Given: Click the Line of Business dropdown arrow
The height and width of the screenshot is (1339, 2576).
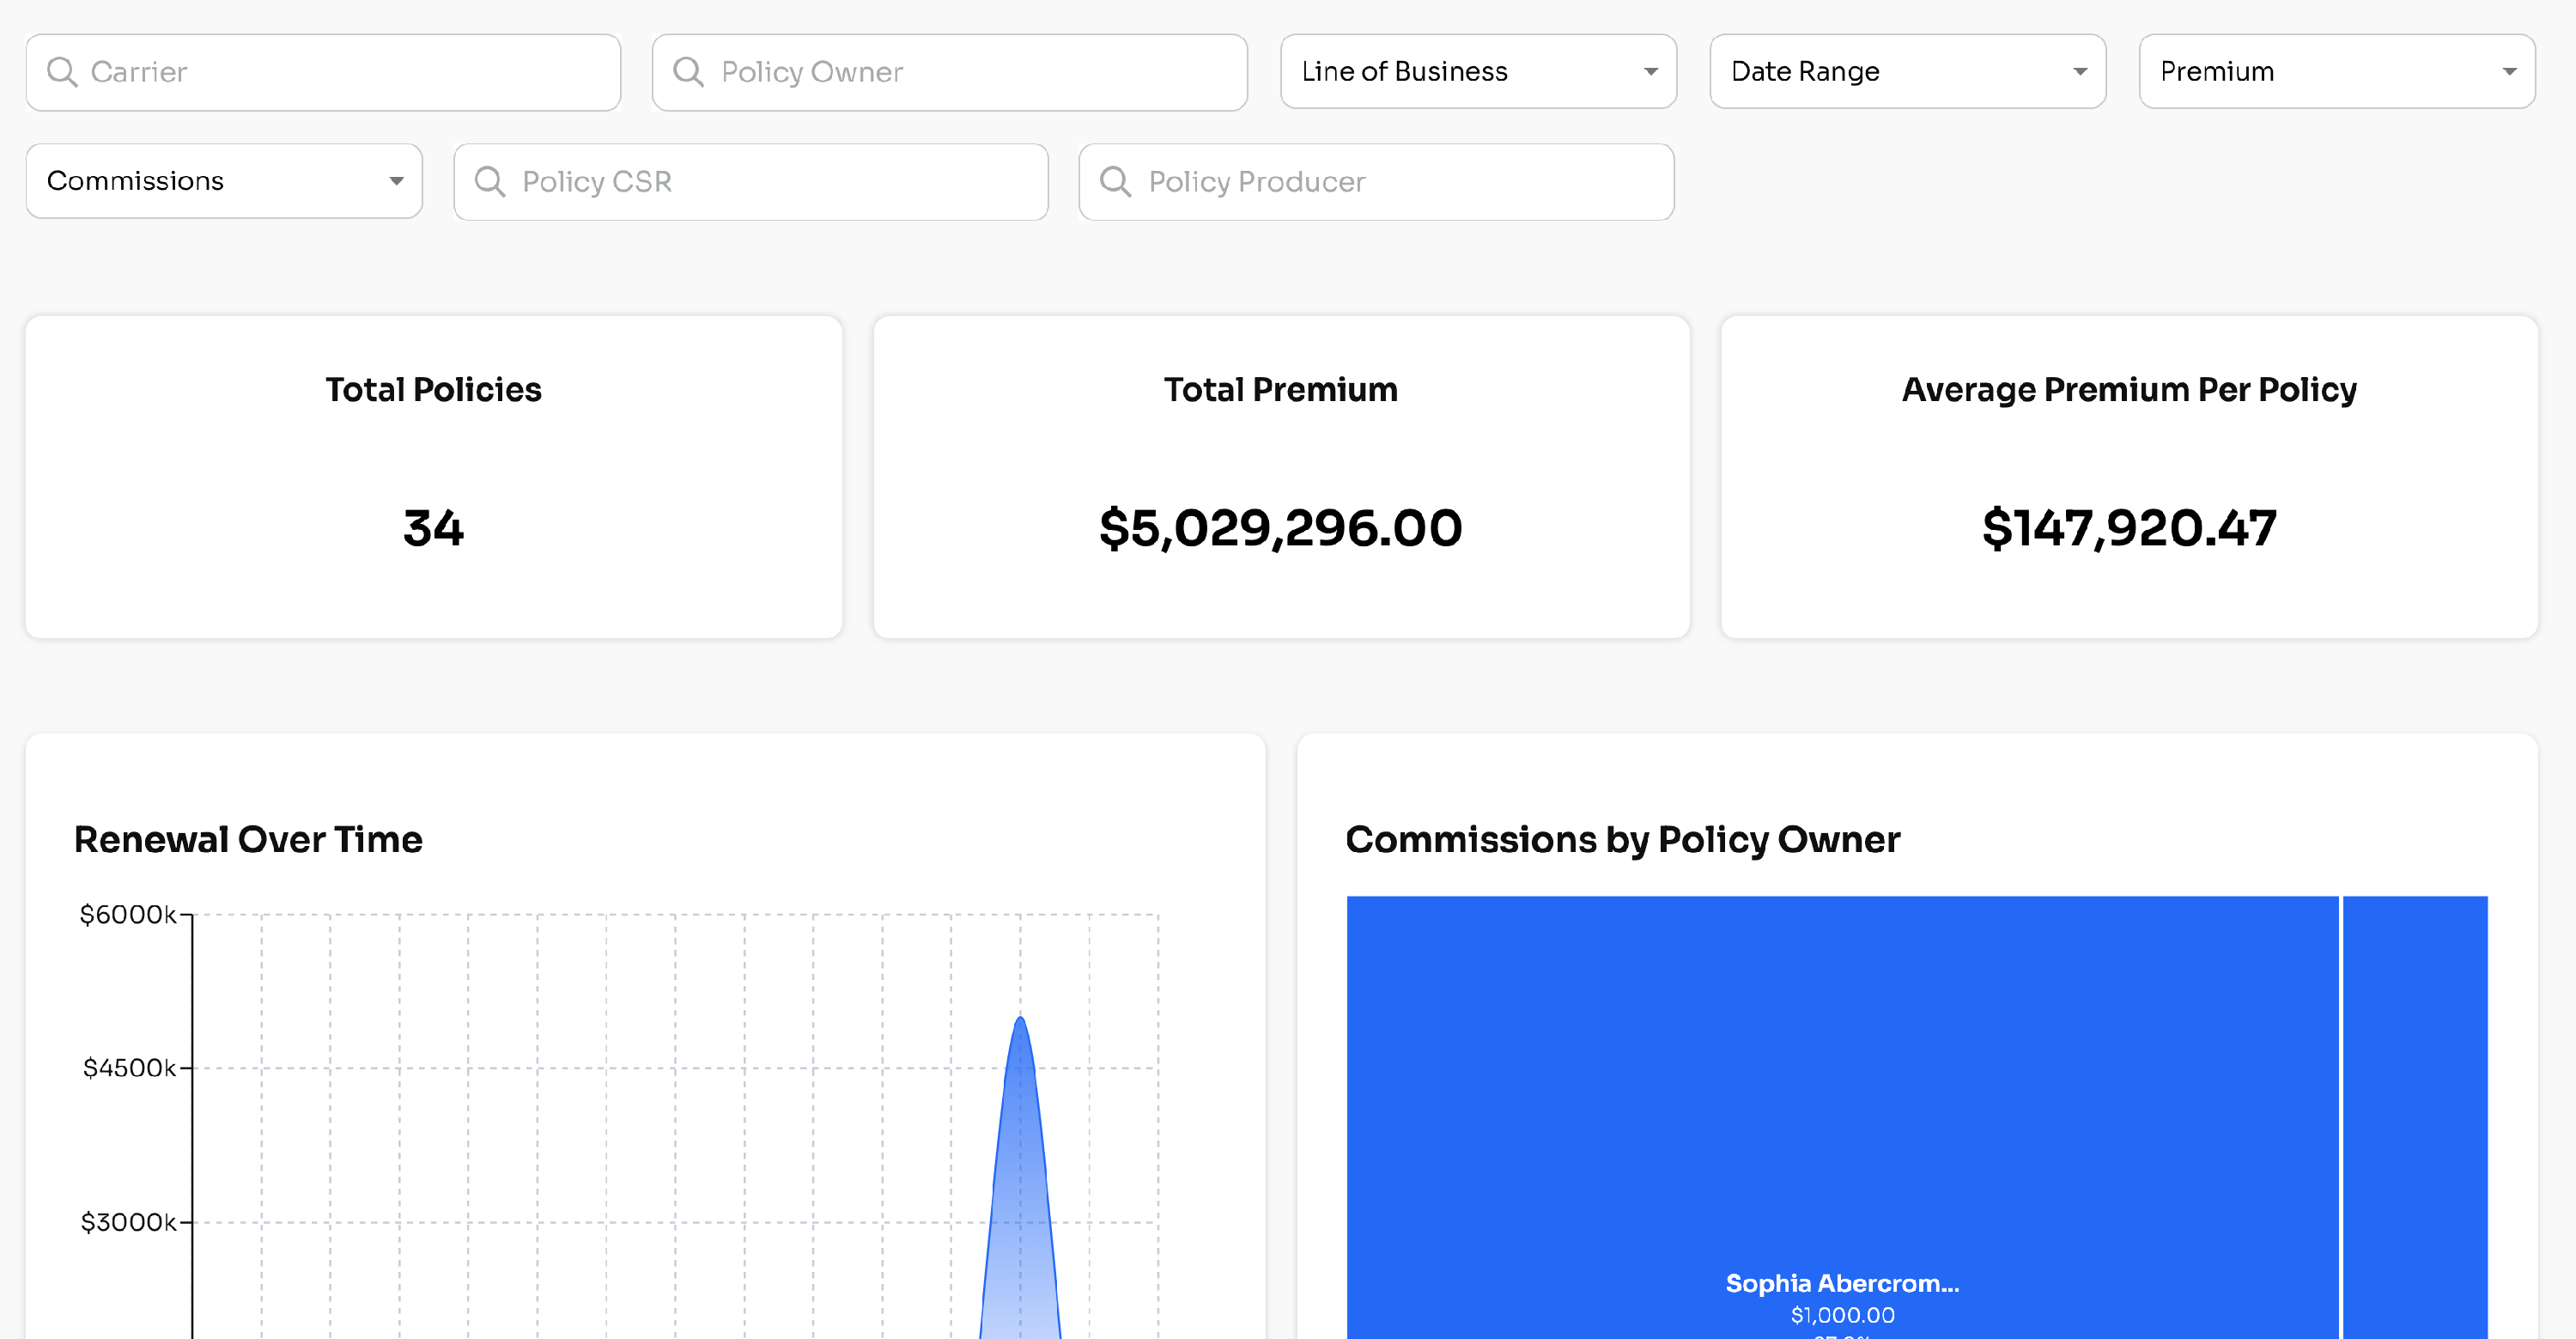Looking at the screenshot, I should 1650,72.
